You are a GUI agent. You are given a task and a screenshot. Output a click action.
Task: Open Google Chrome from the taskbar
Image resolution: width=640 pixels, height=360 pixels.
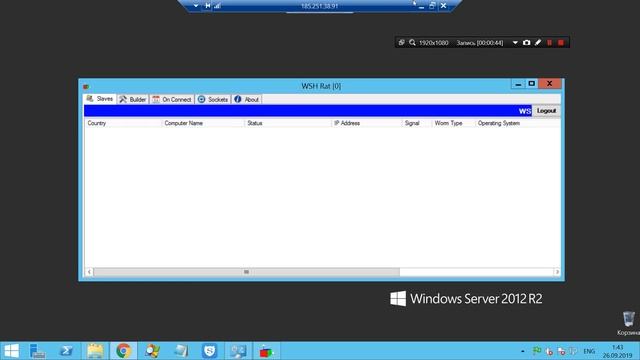click(x=123, y=351)
